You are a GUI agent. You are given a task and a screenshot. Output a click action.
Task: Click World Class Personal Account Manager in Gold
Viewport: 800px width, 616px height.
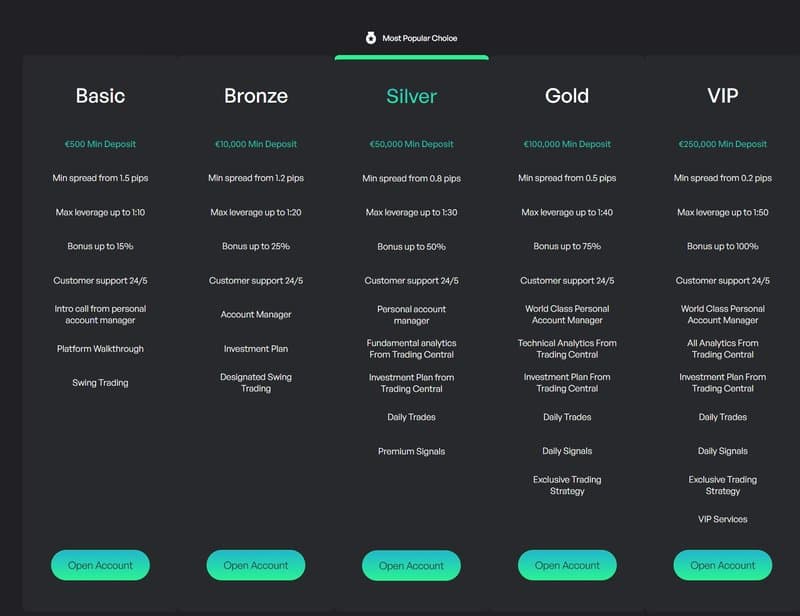tap(567, 314)
